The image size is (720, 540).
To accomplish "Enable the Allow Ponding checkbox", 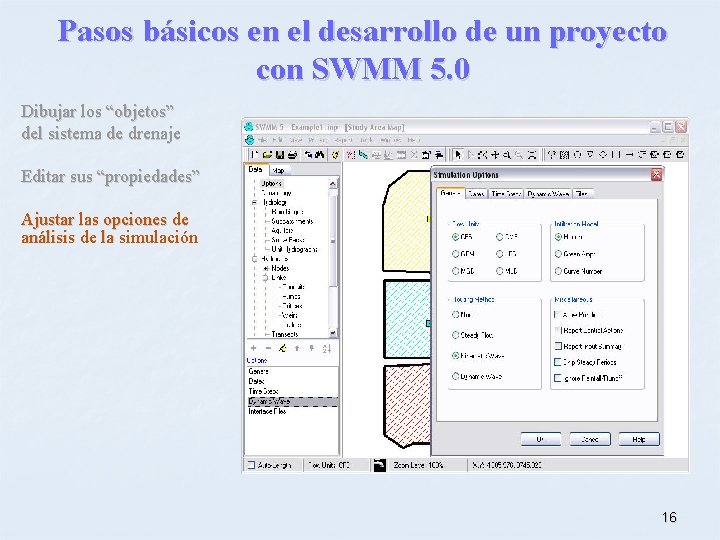I will [x=558, y=315].
